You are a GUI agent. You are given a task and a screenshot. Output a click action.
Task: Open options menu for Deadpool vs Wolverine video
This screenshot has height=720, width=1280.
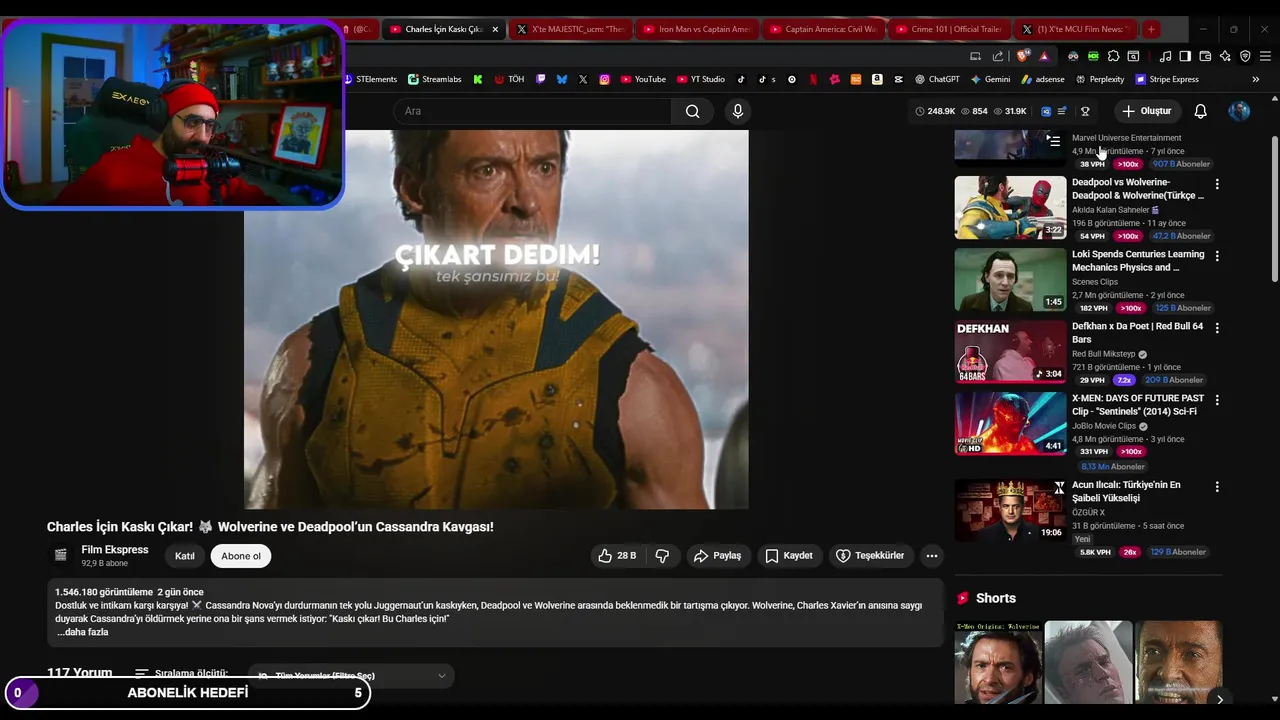coord(1217,184)
